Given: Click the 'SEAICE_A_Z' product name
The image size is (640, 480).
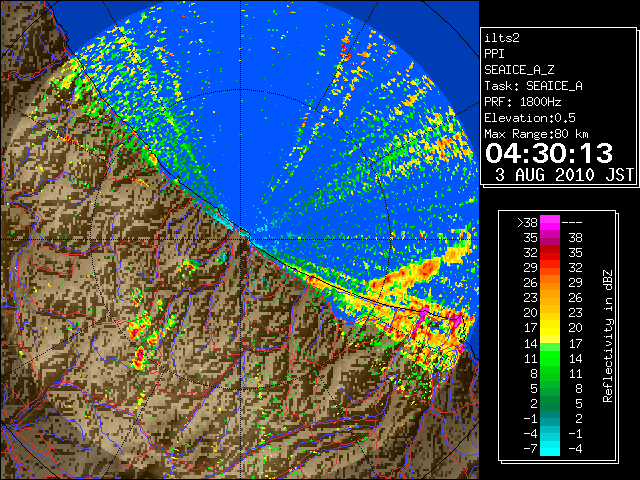Looking at the screenshot, I should click(519, 70).
